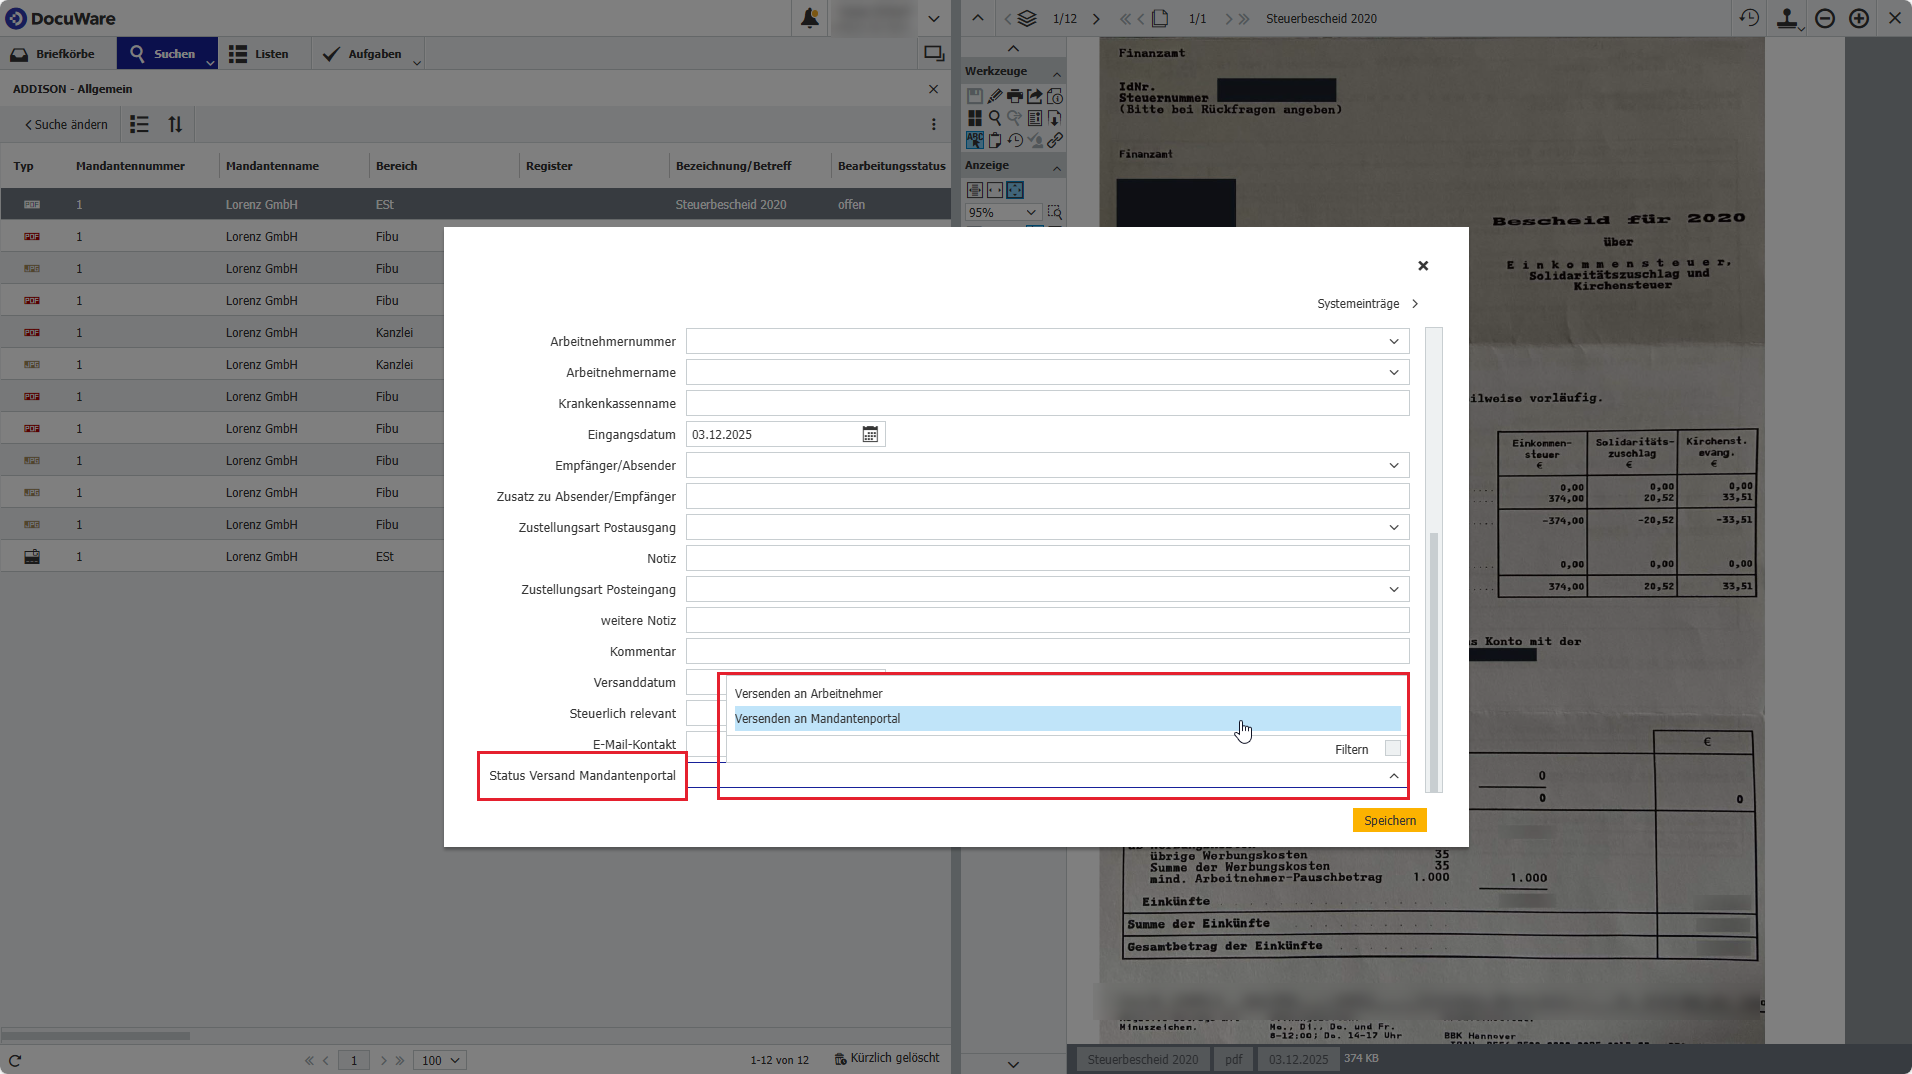Click the result list horizontal scrollbar
Screen dimensions: 1912x1074
[x=95, y=1035]
